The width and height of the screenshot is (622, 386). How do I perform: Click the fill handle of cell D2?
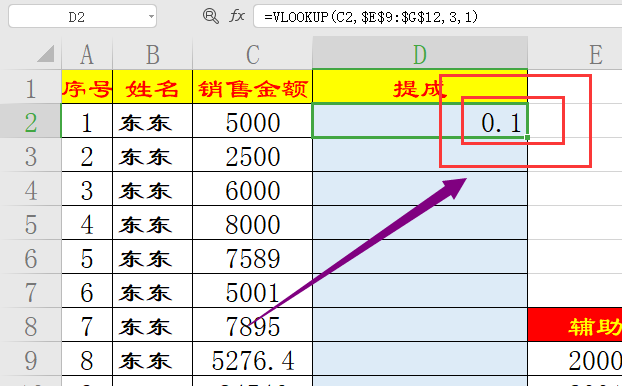coord(527,137)
